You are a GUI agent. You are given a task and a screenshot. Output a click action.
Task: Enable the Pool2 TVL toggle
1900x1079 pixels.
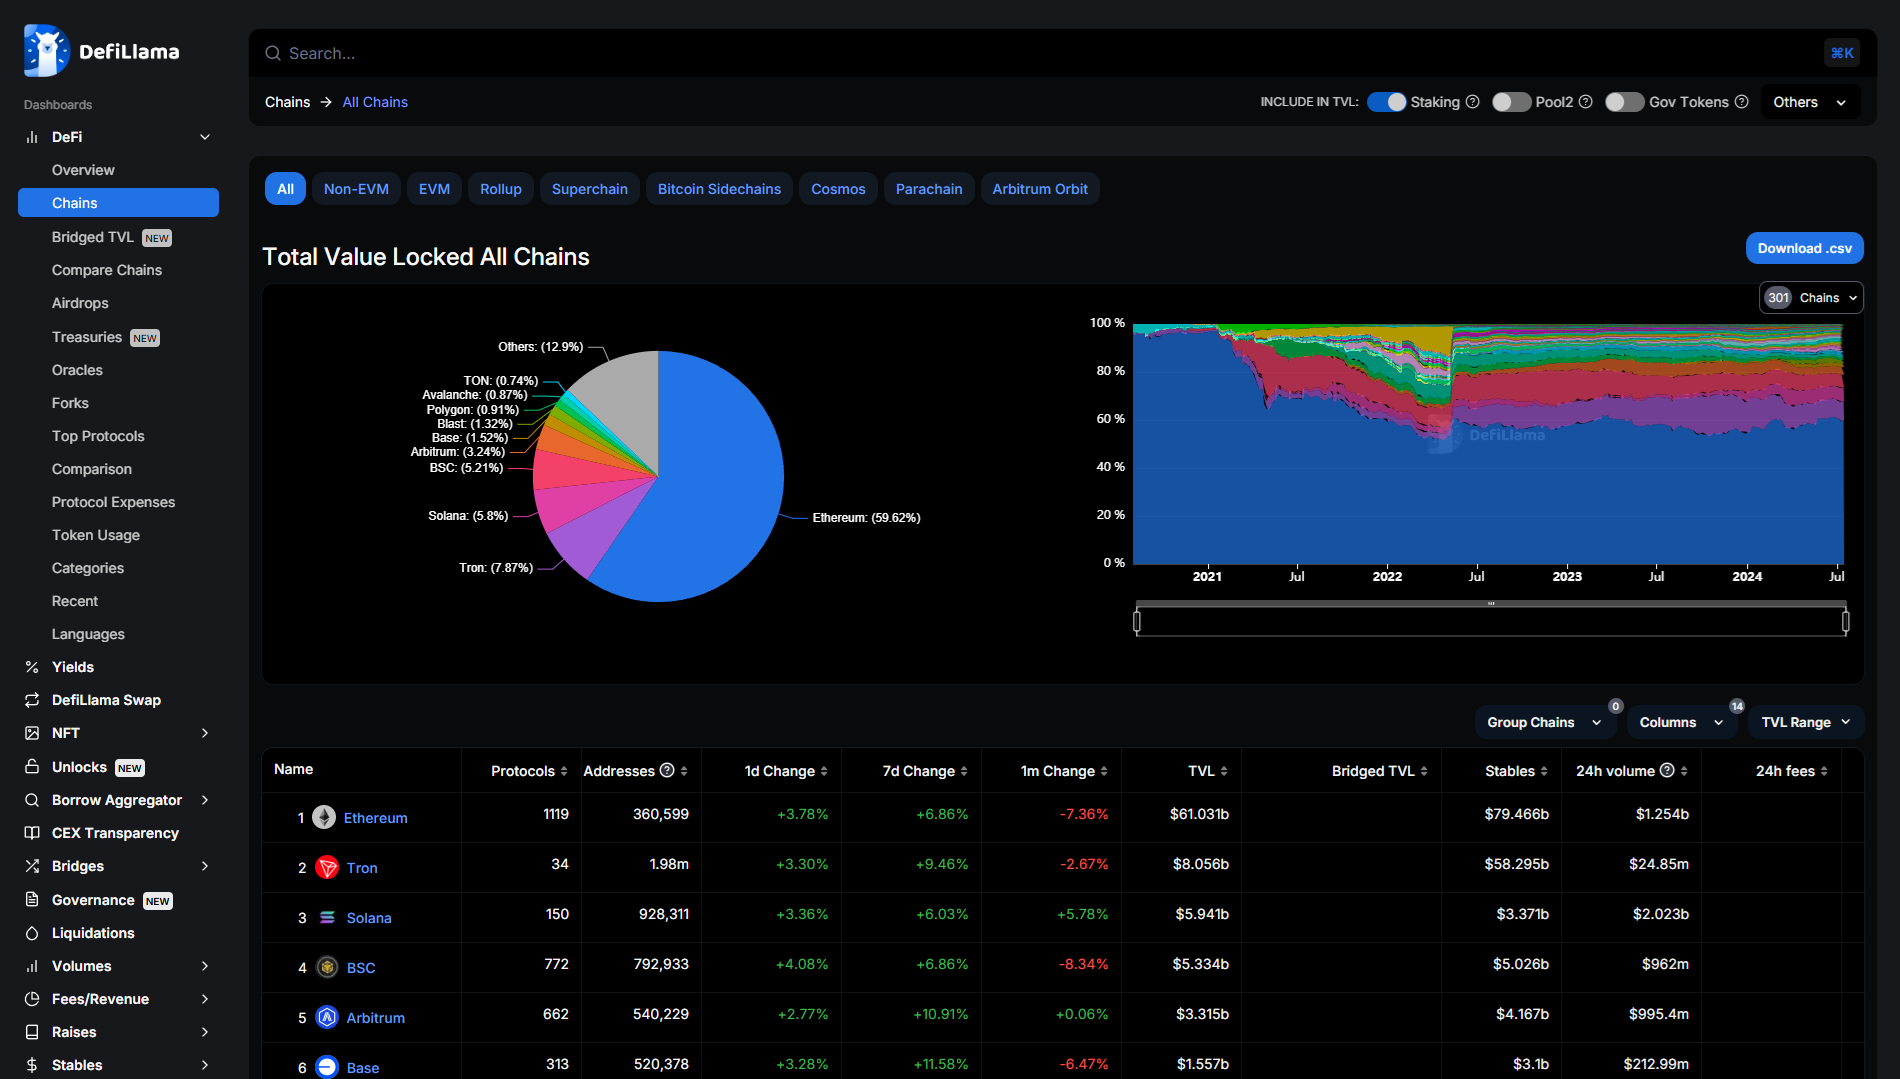tap(1511, 102)
